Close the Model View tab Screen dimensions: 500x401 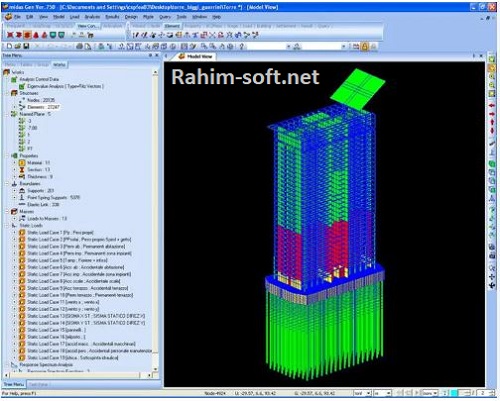tap(481, 56)
